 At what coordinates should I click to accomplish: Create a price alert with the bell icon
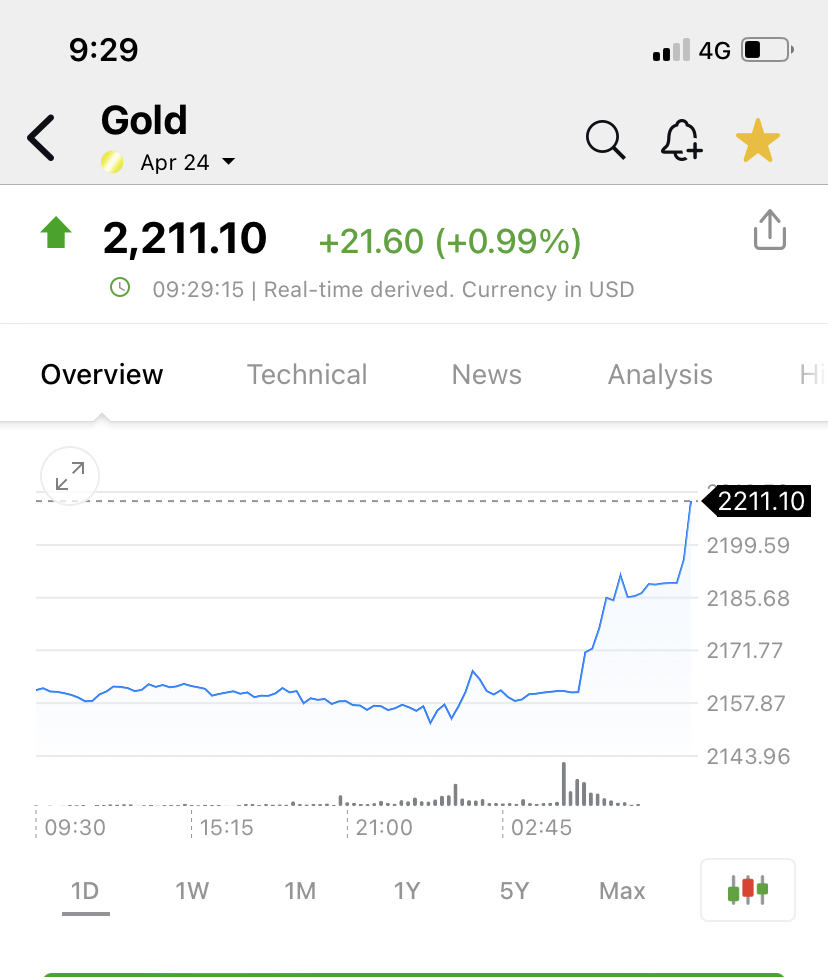click(x=682, y=140)
